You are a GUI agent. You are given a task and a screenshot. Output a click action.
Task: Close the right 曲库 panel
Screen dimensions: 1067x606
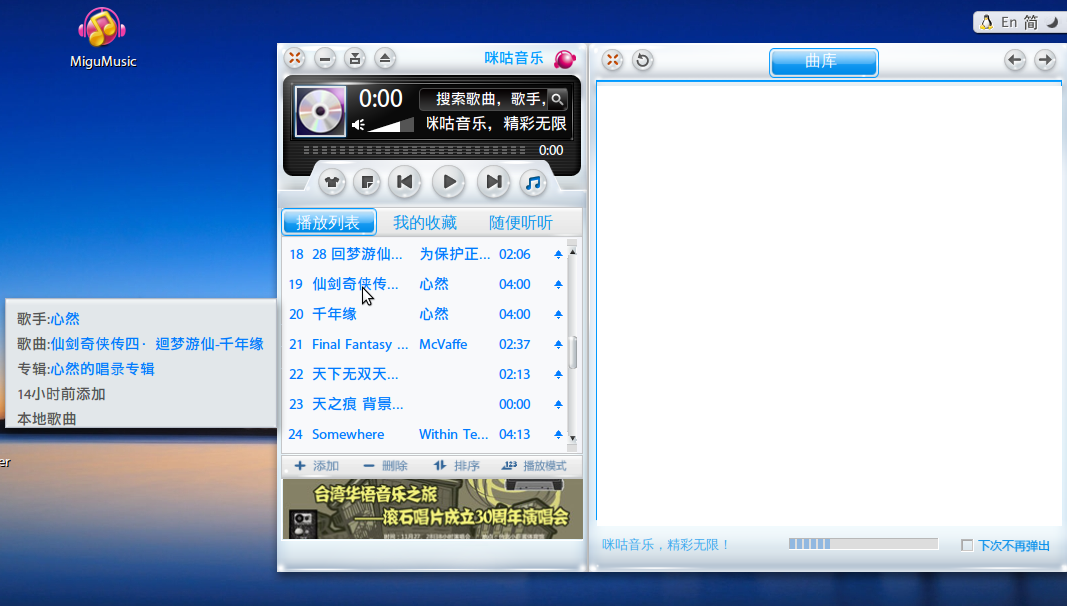pyautogui.click(x=612, y=60)
